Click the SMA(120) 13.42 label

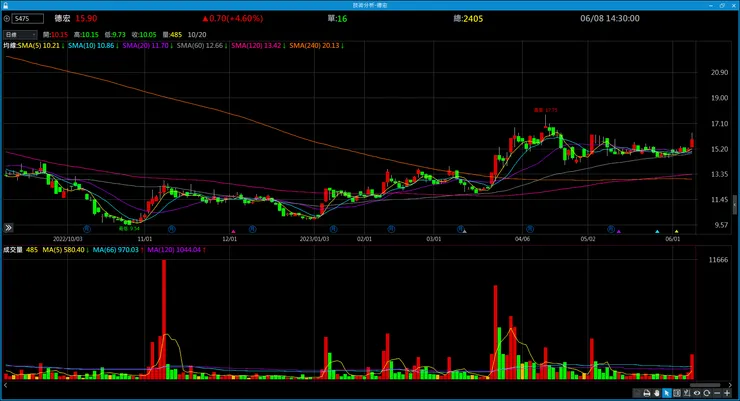[x=258, y=46]
